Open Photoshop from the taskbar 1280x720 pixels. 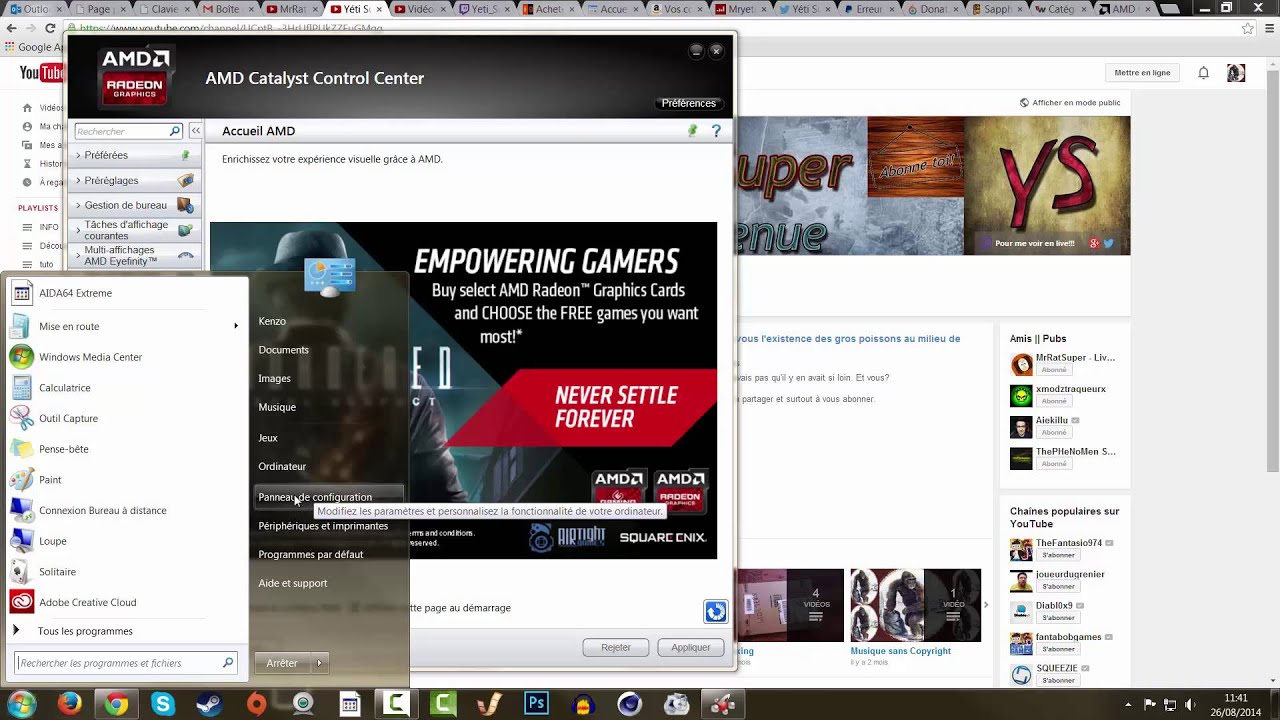pos(536,704)
